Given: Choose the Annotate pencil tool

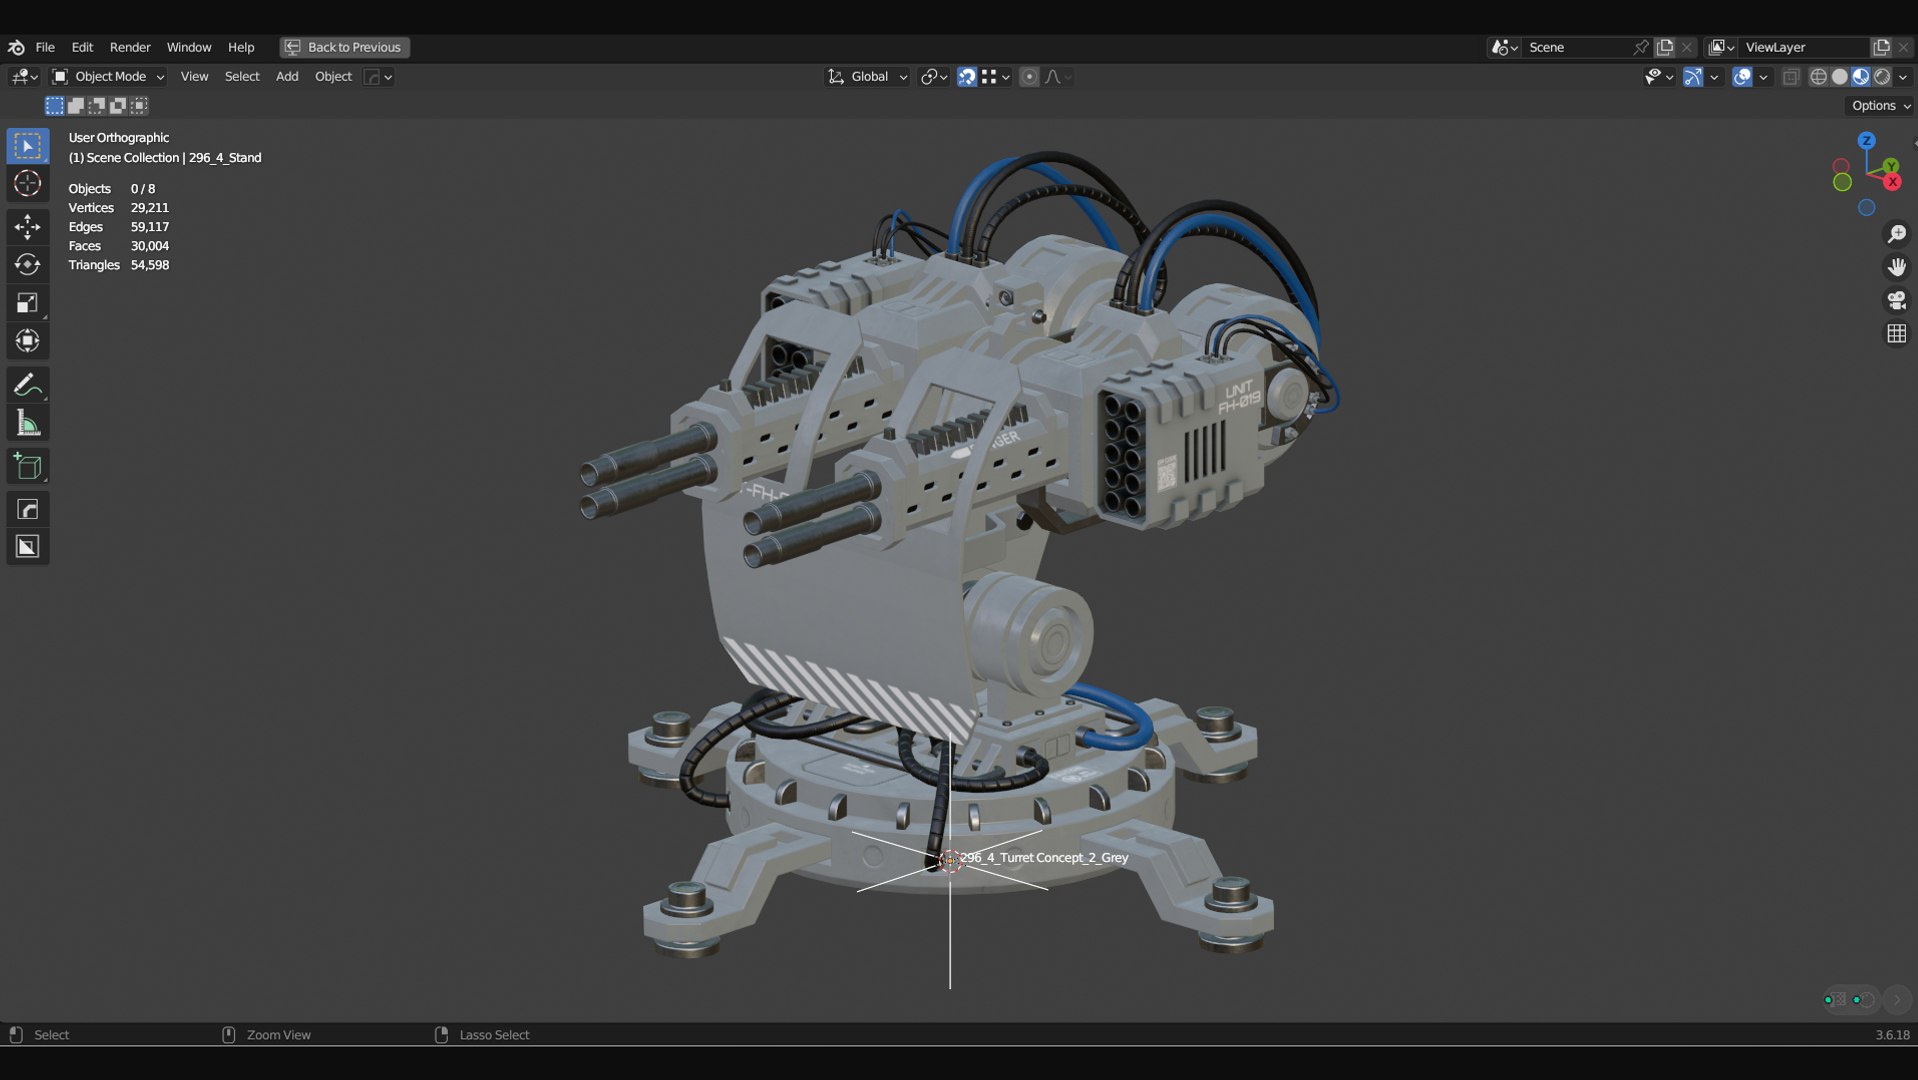Looking at the screenshot, I should [x=28, y=385].
